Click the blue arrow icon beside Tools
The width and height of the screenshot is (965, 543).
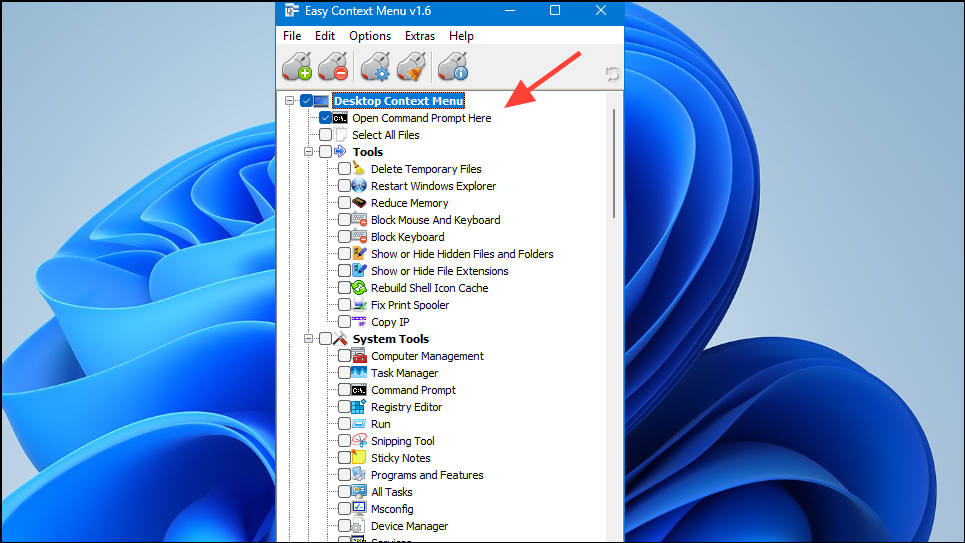tap(340, 151)
